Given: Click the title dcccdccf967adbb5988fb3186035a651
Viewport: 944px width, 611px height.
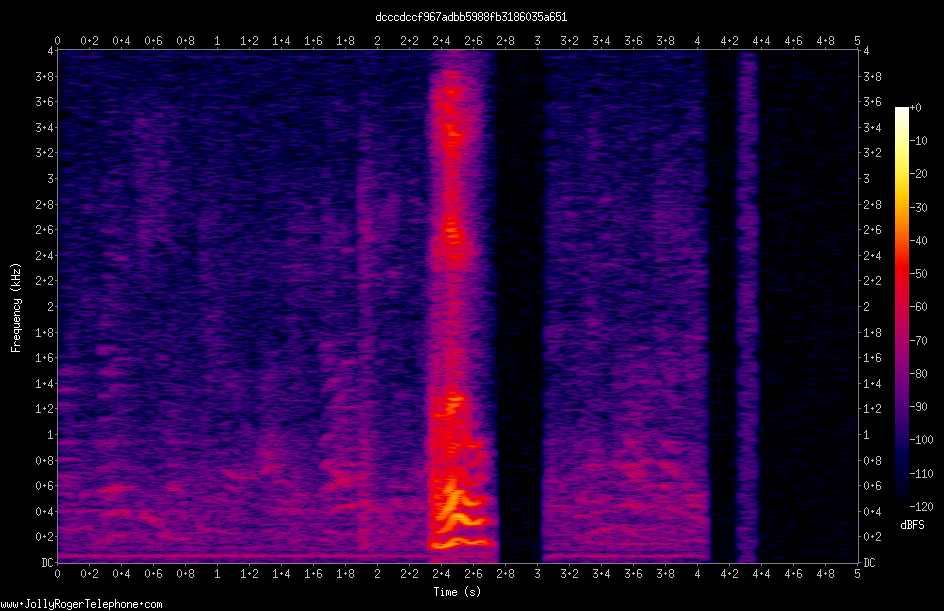Looking at the screenshot, I should coord(471,17).
